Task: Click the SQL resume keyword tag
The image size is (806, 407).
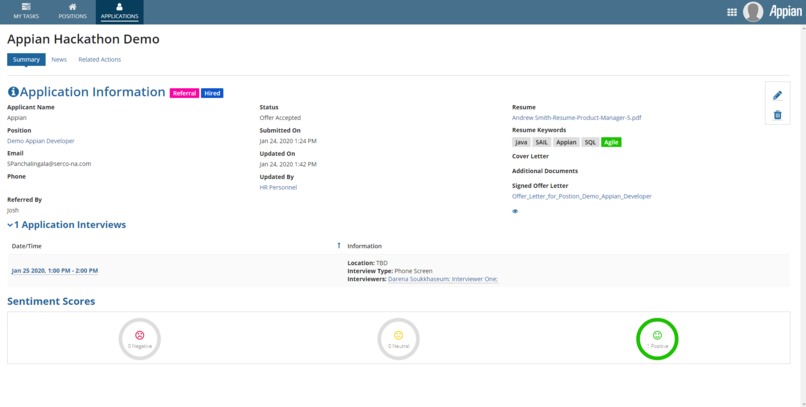Action: pos(591,142)
